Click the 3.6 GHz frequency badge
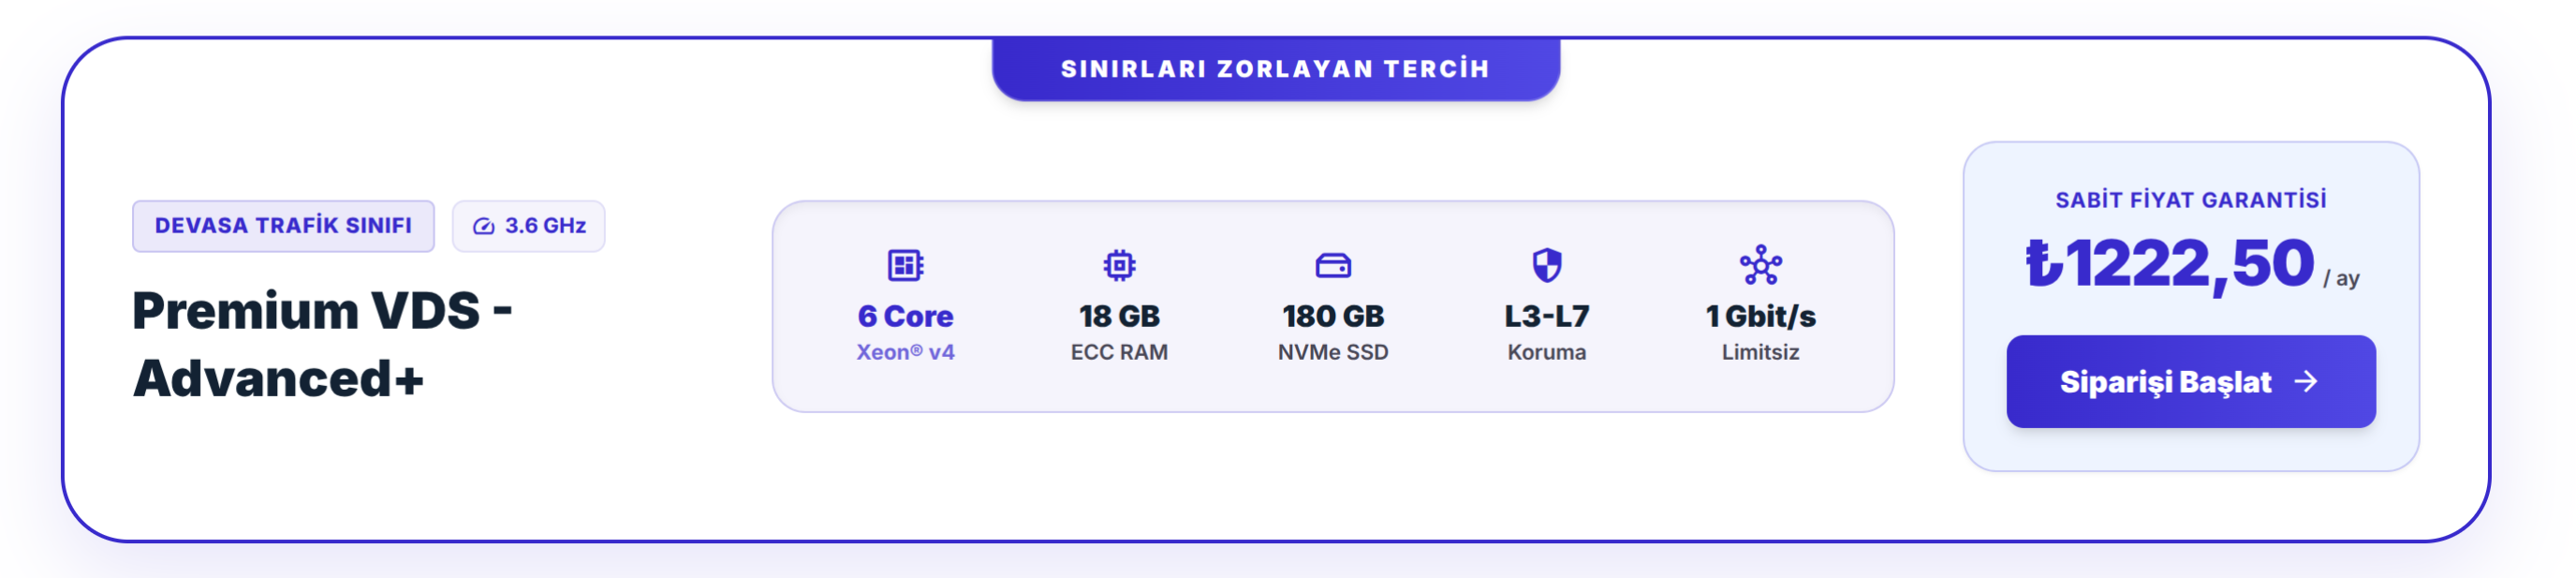The image size is (2576, 578). coord(528,226)
